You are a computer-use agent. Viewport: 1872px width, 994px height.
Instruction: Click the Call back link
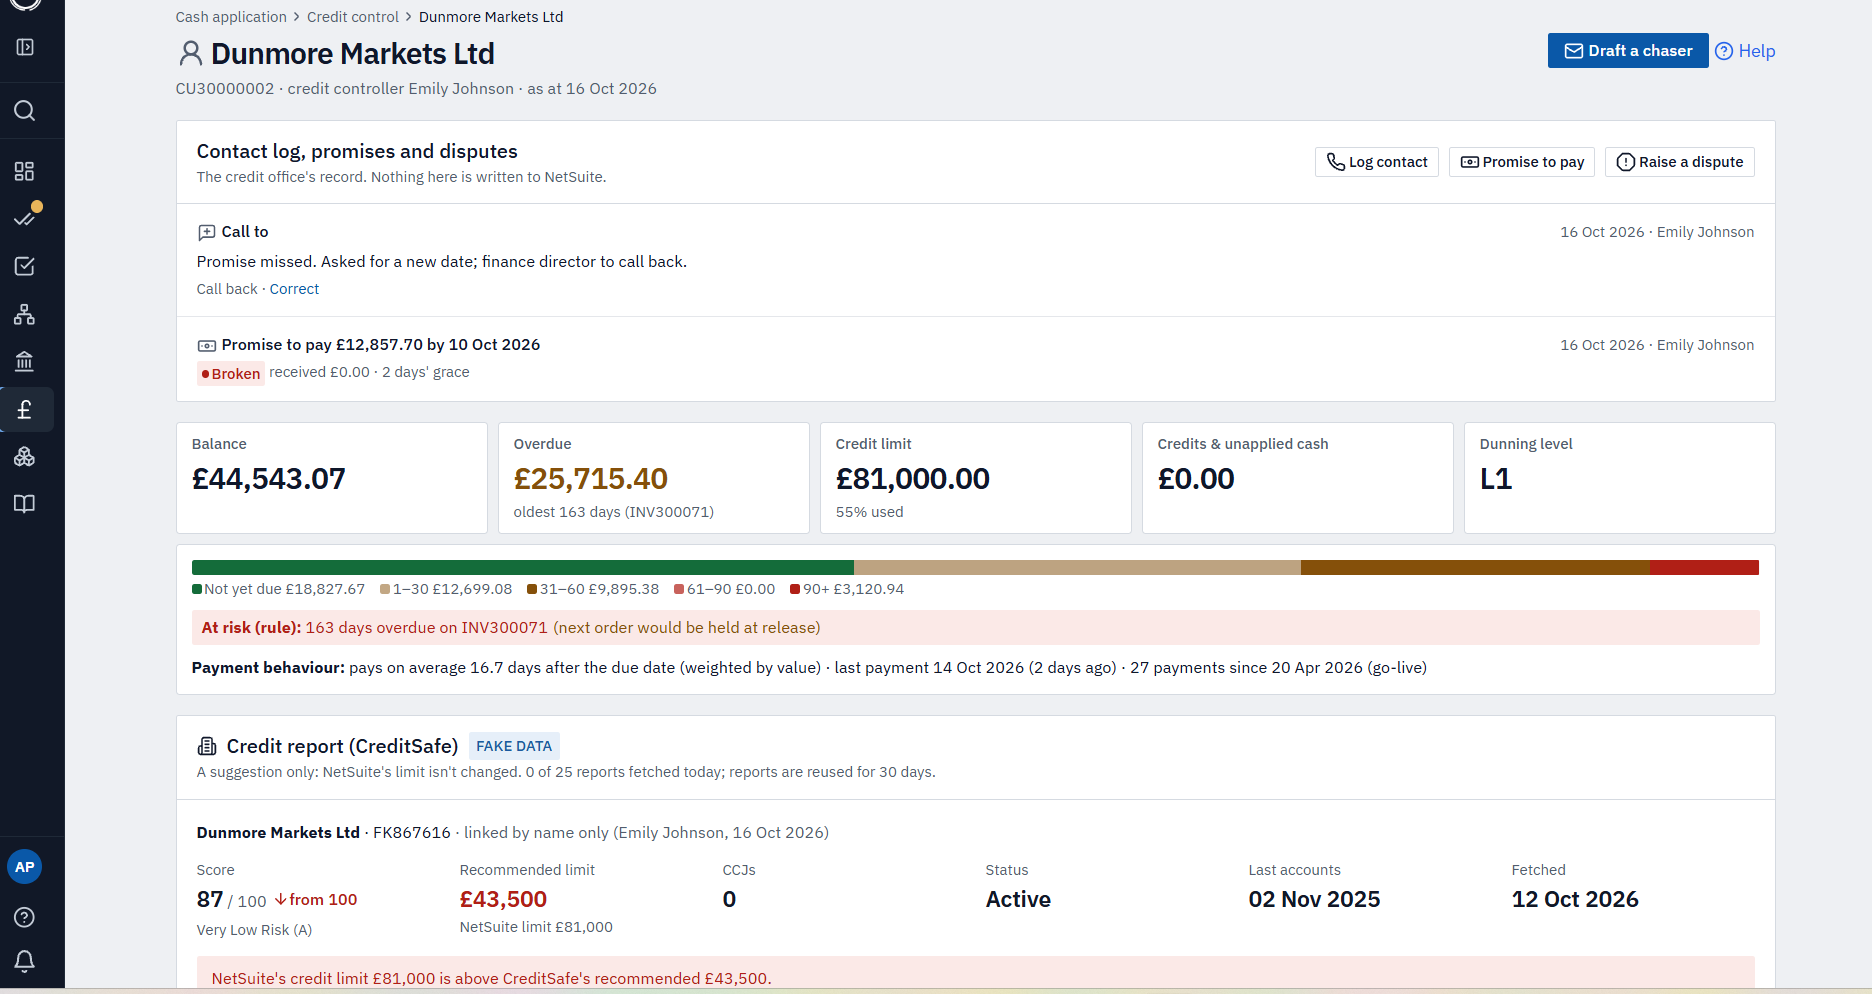[227, 289]
